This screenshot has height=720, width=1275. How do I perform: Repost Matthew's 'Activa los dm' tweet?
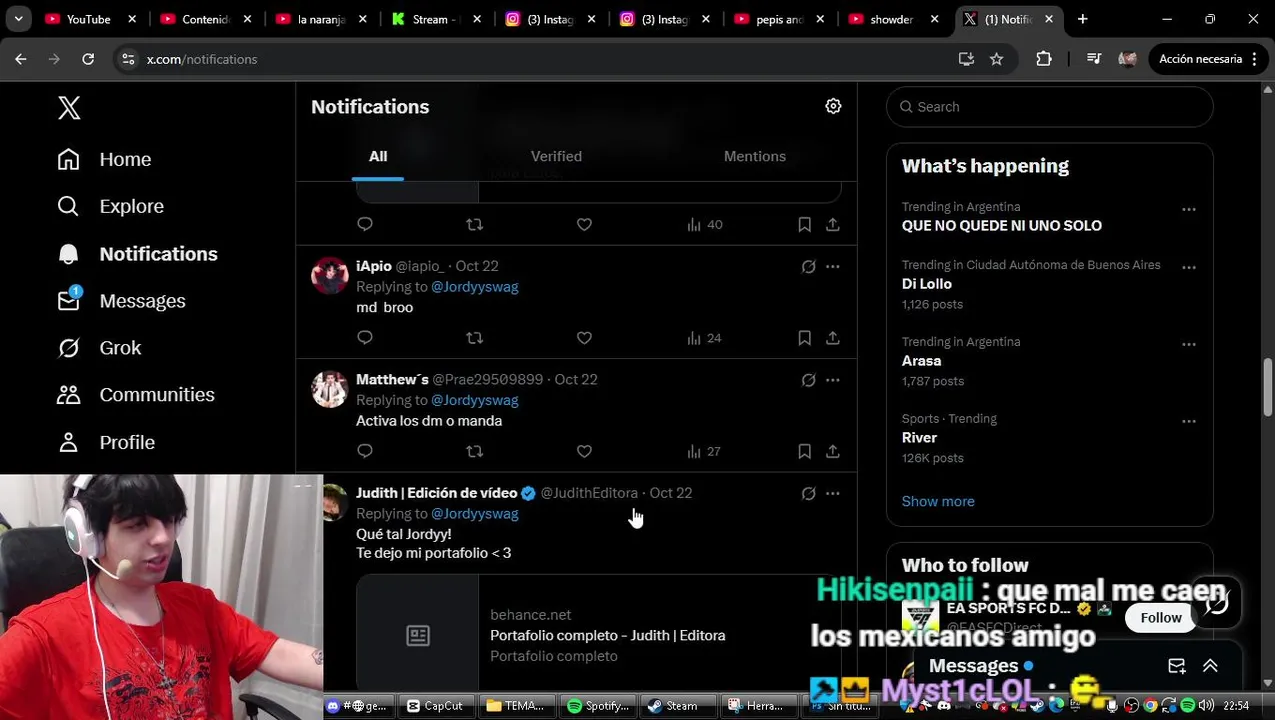(x=475, y=451)
